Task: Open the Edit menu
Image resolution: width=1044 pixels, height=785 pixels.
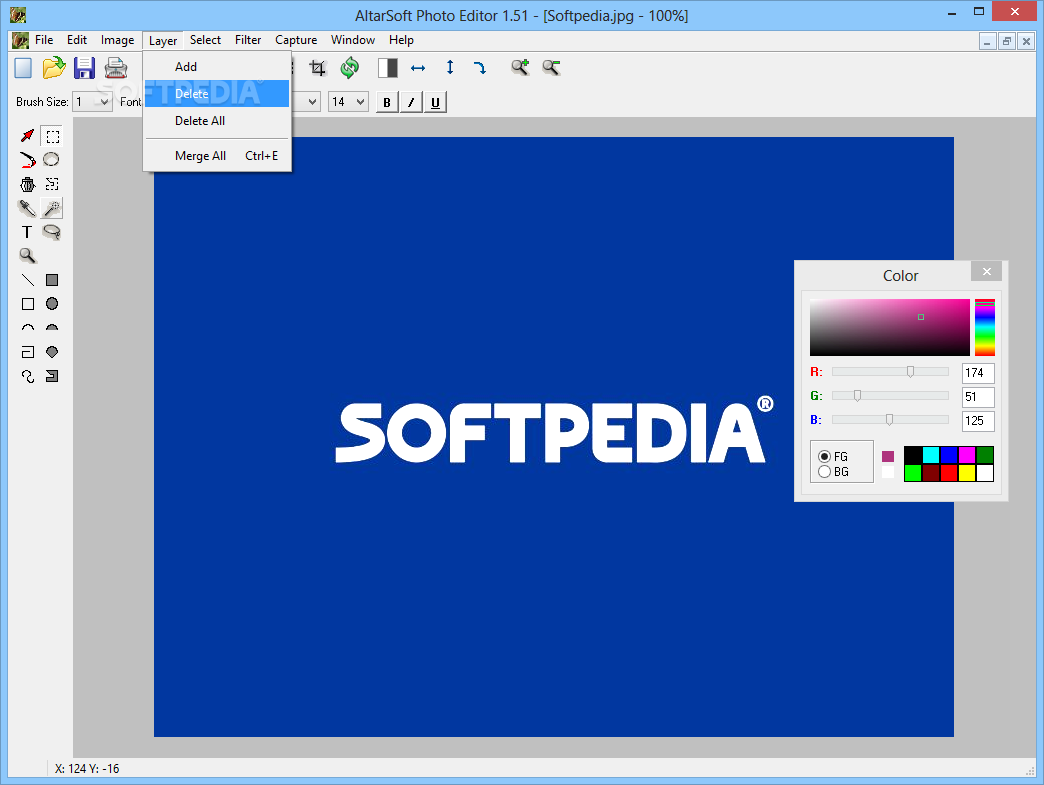Action: coord(77,40)
